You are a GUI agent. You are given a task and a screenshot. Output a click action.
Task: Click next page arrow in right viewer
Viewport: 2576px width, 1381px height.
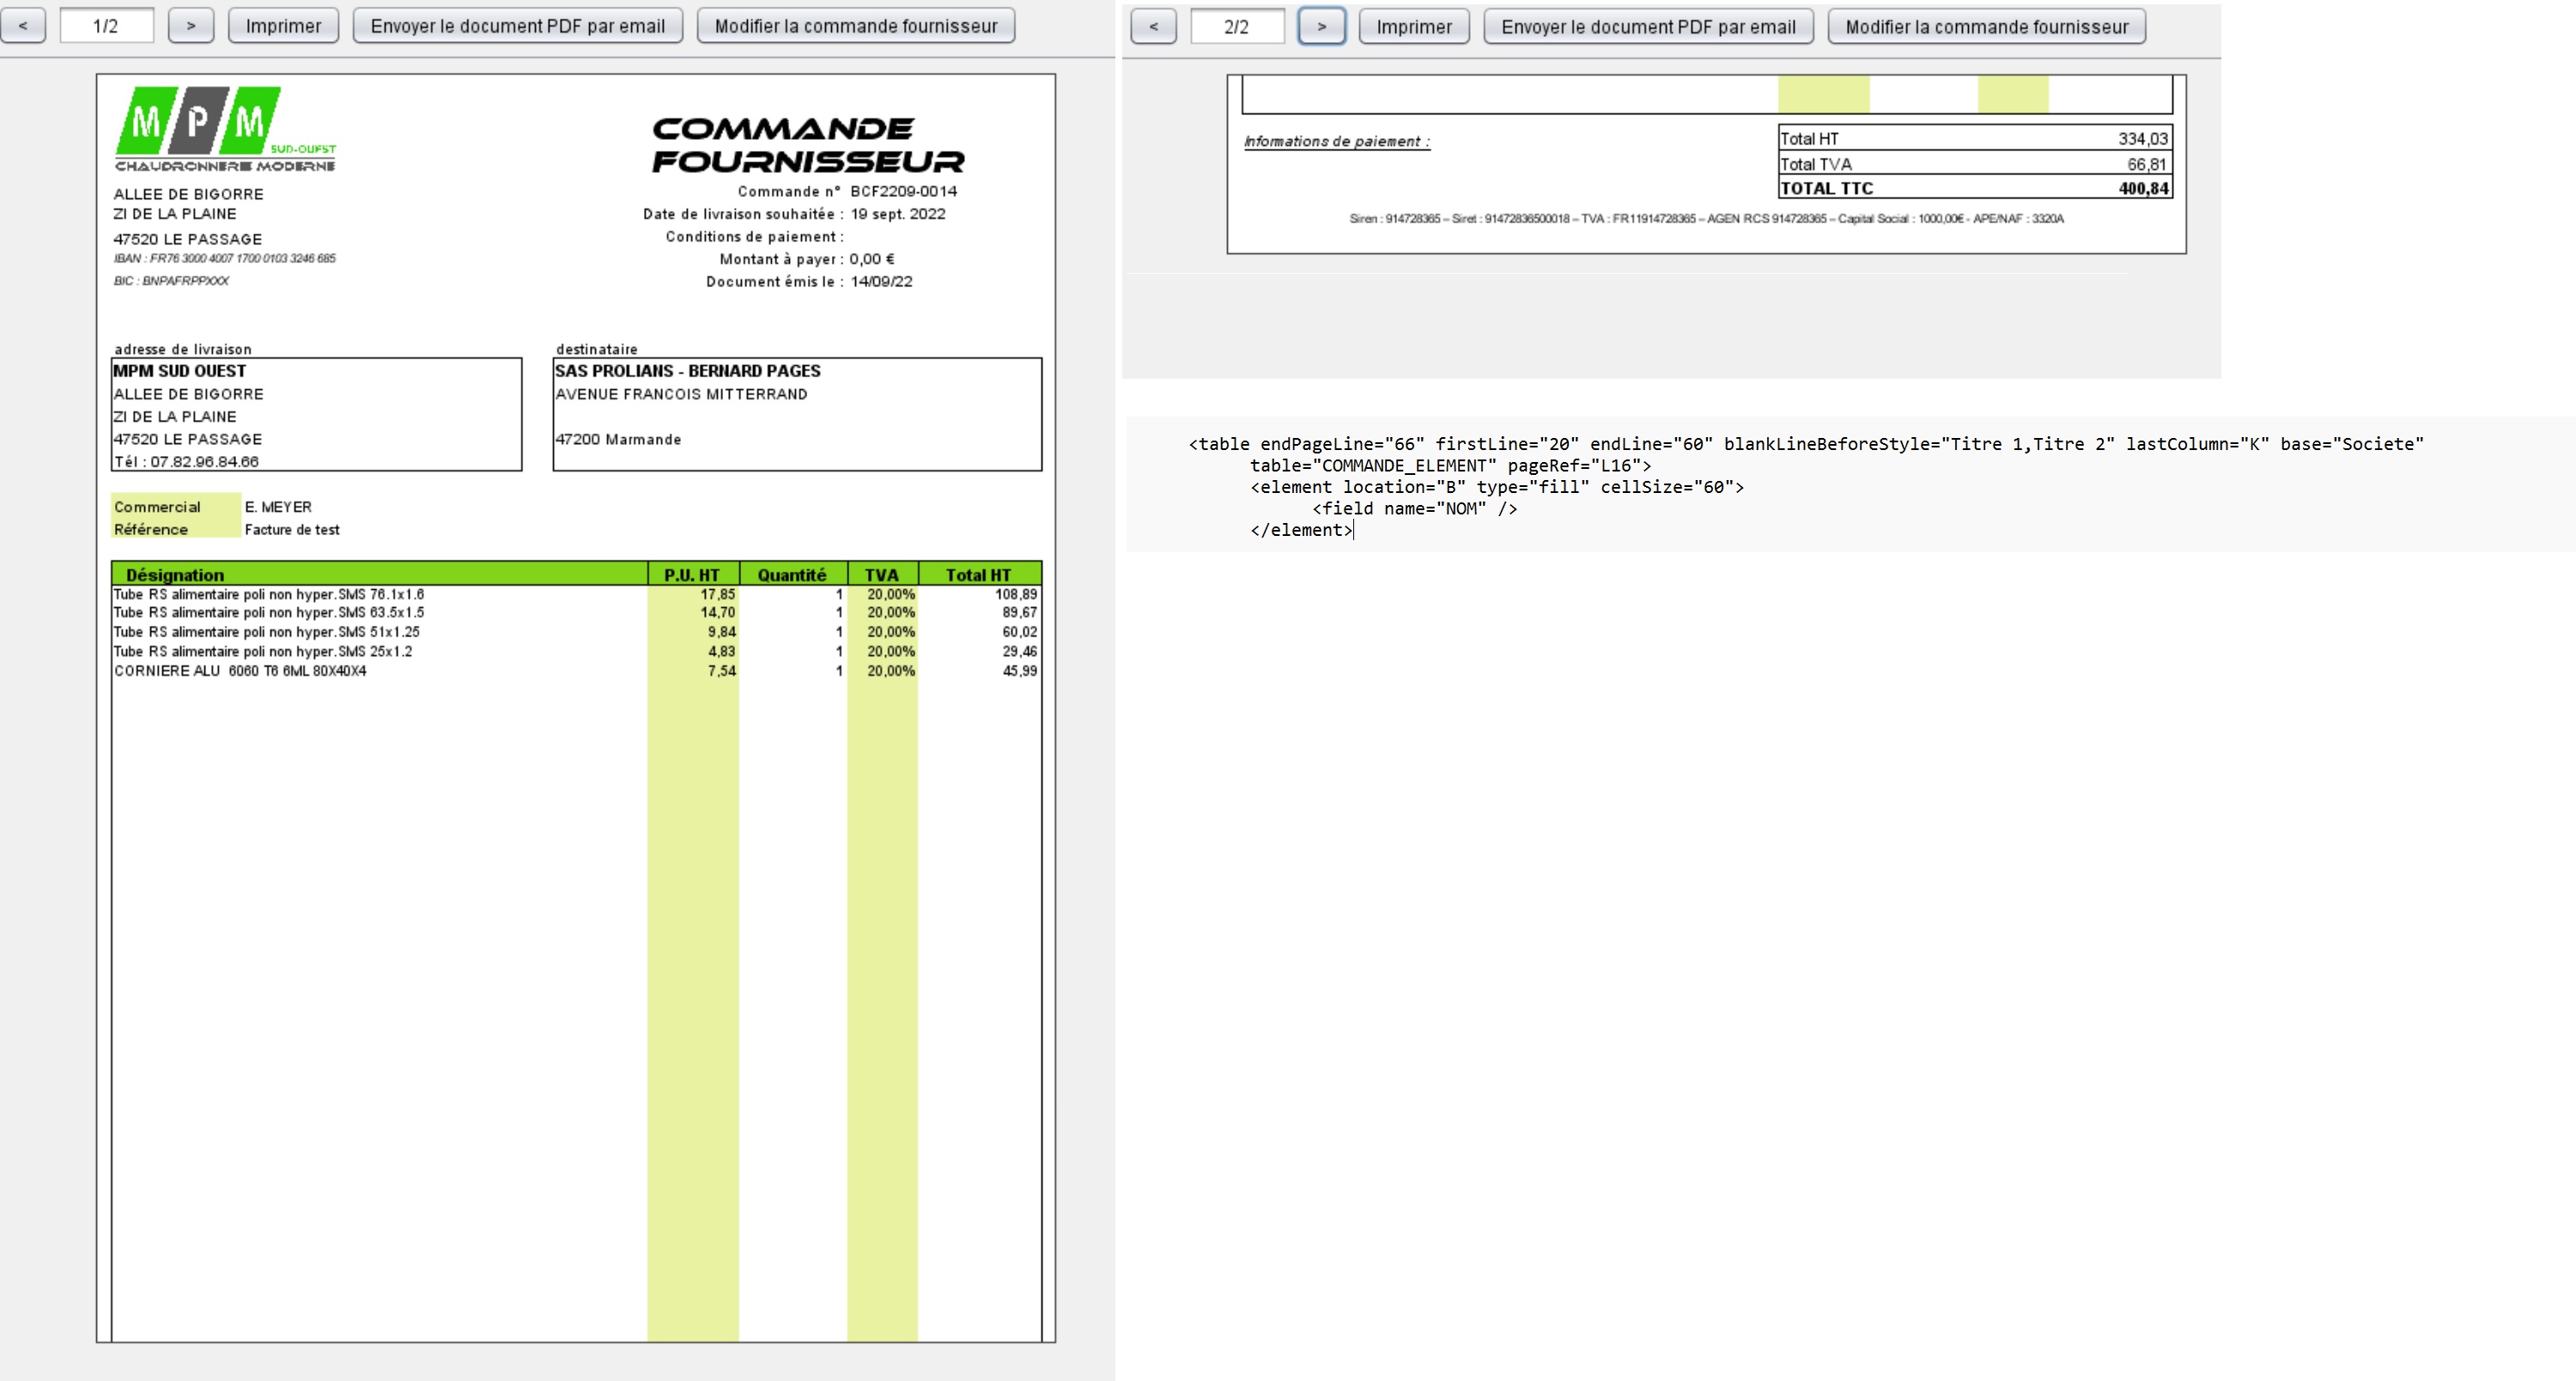click(1321, 27)
